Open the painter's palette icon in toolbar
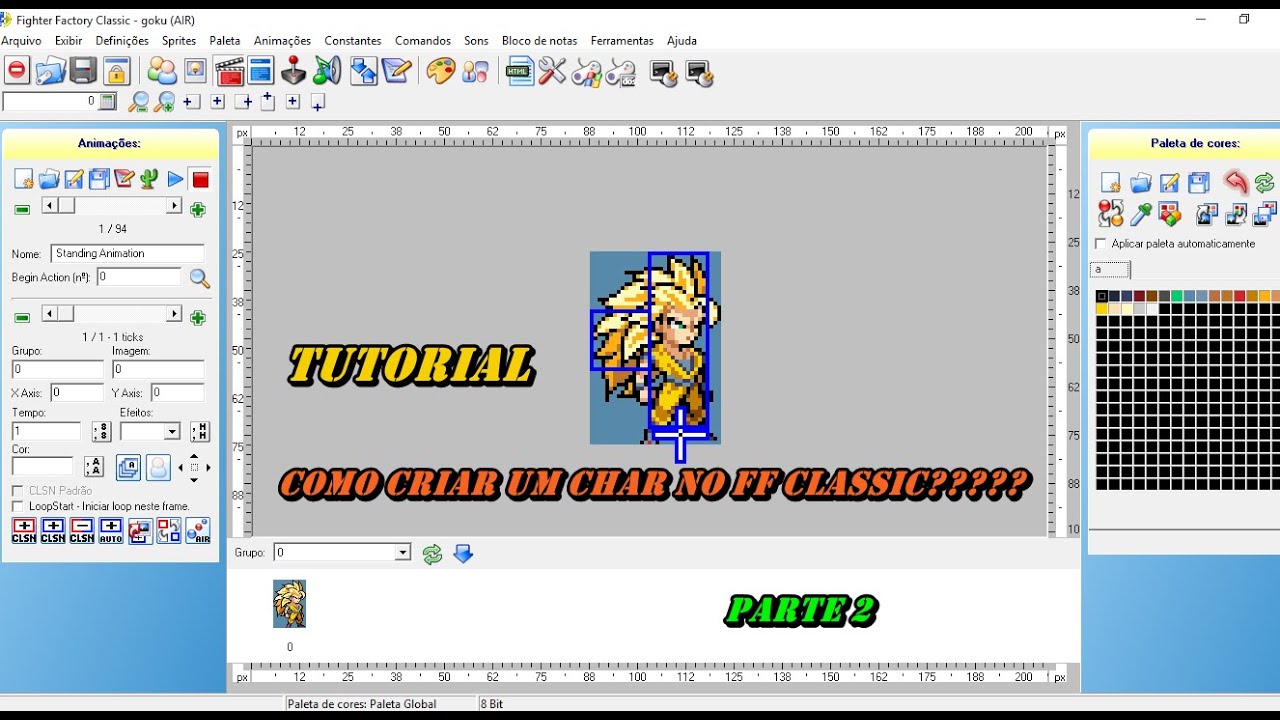The width and height of the screenshot is (1280, 720). click(x=440, y=71)
